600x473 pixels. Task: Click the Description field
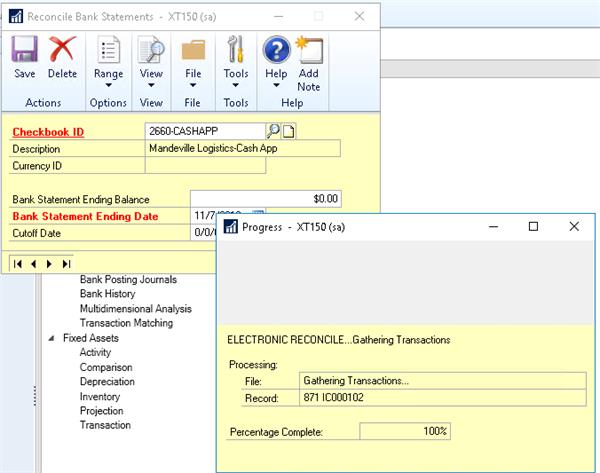click(x=243, y=148)
